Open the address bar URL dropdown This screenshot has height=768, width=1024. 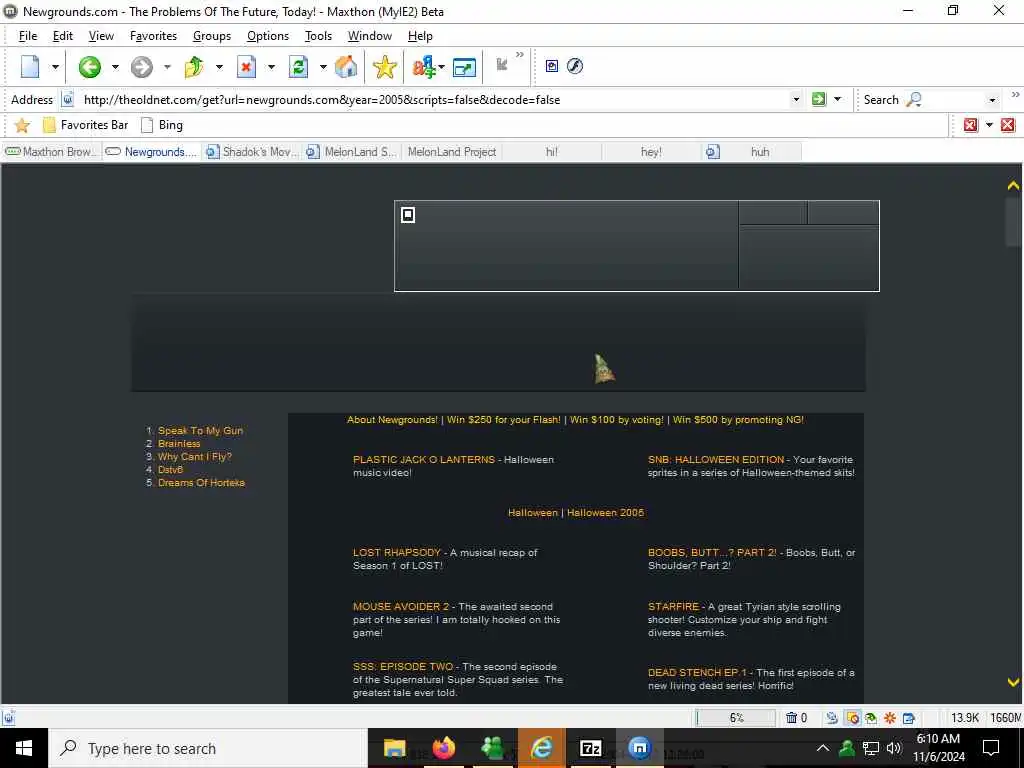point(796,100)
